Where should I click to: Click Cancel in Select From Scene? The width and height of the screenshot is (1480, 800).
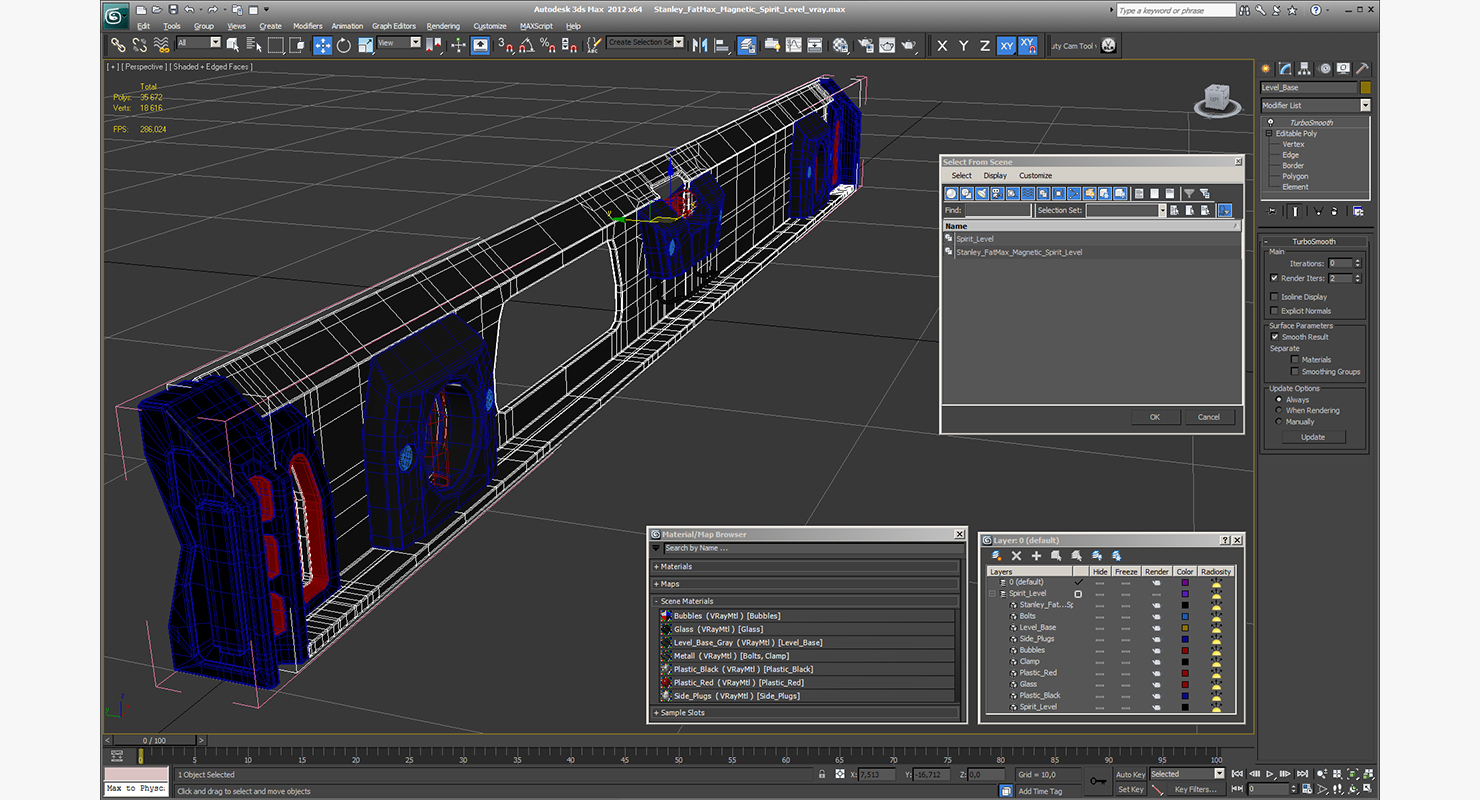[1209, 418]
